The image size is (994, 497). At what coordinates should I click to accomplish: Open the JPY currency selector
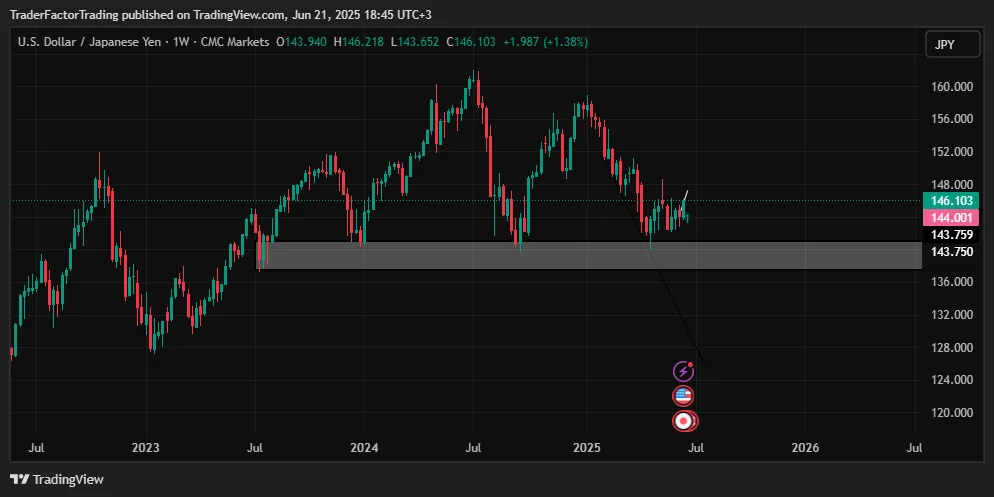(x=944, y=44)
